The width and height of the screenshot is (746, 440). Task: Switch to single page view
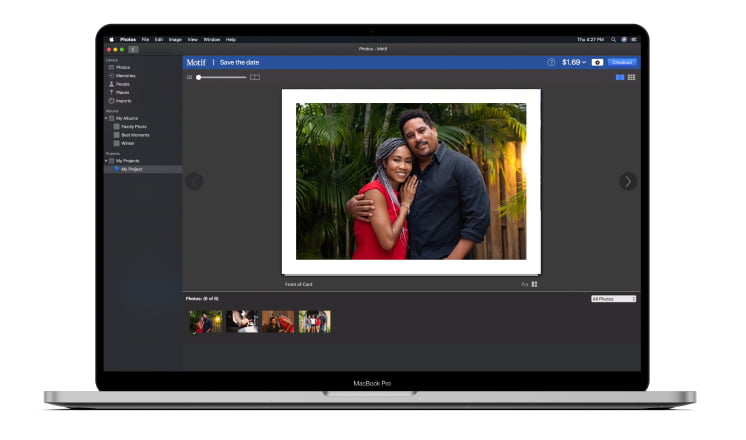(x=620, y=77)
